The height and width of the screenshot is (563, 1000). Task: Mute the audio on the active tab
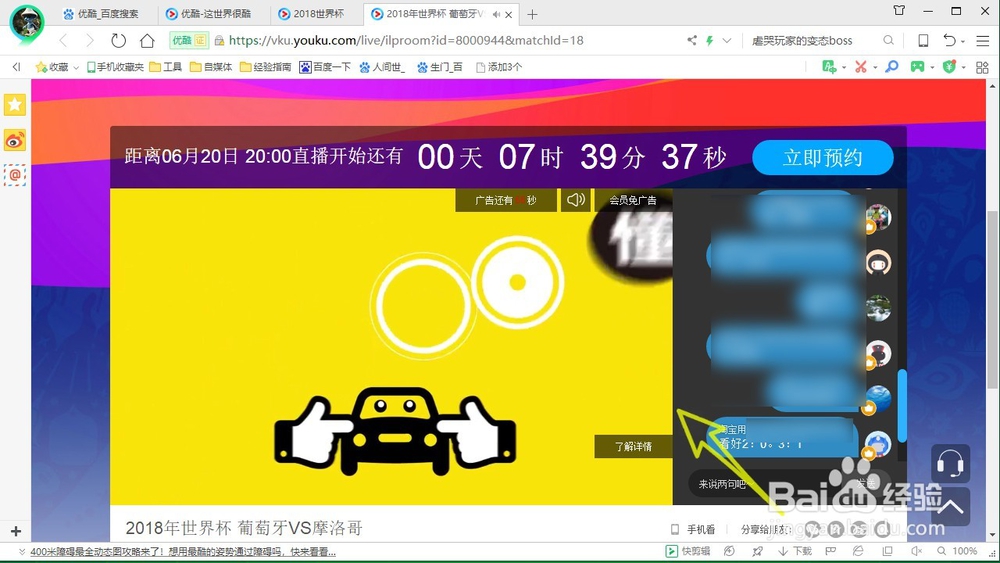pyautogui.click(x=496, y=14)
